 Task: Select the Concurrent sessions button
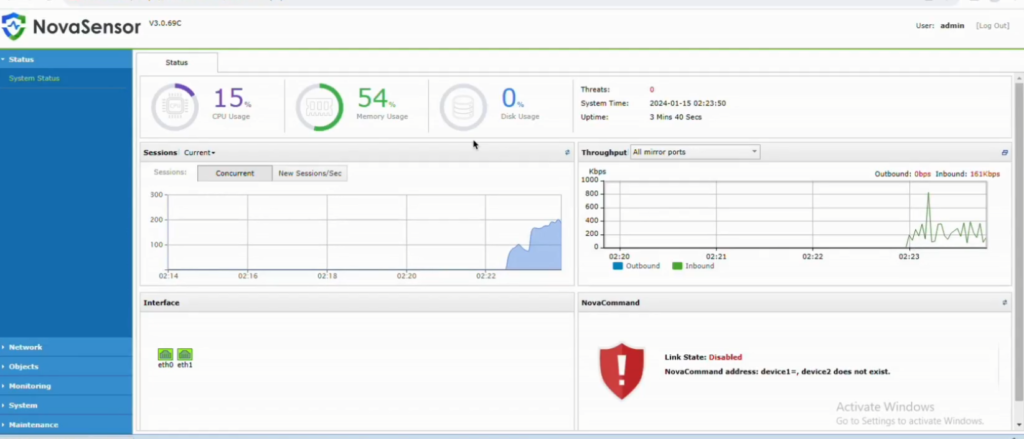tap(234, 173)
